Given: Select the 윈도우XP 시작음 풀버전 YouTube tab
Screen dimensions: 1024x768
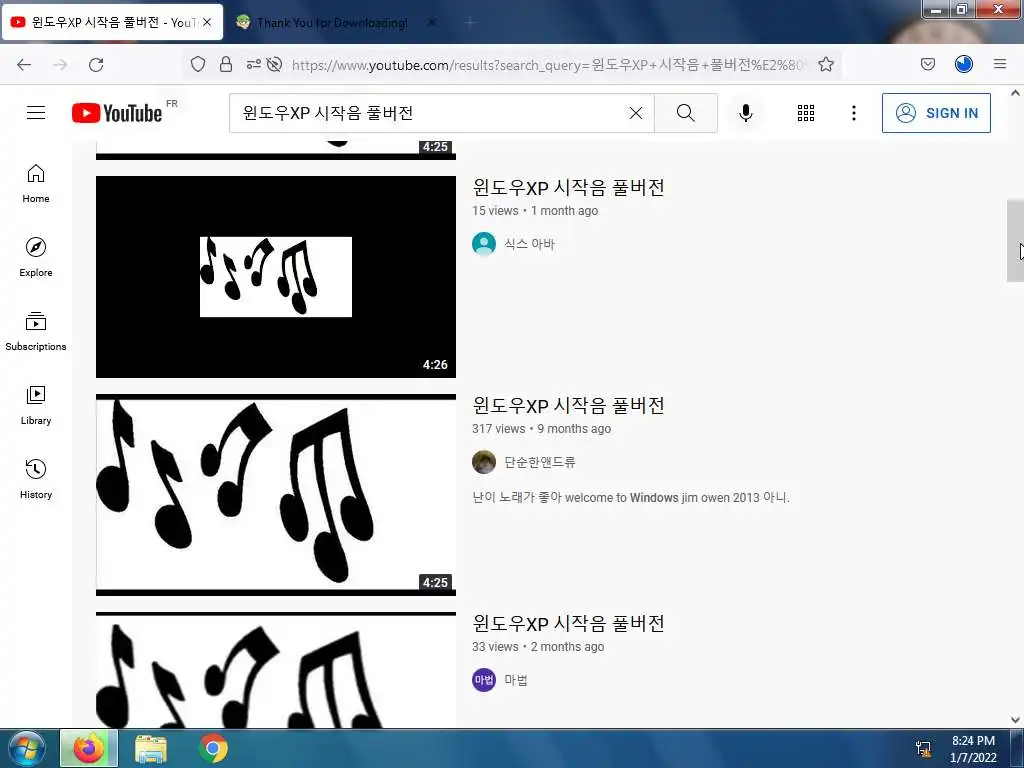Looking at the screenshot, I should 111,23.
